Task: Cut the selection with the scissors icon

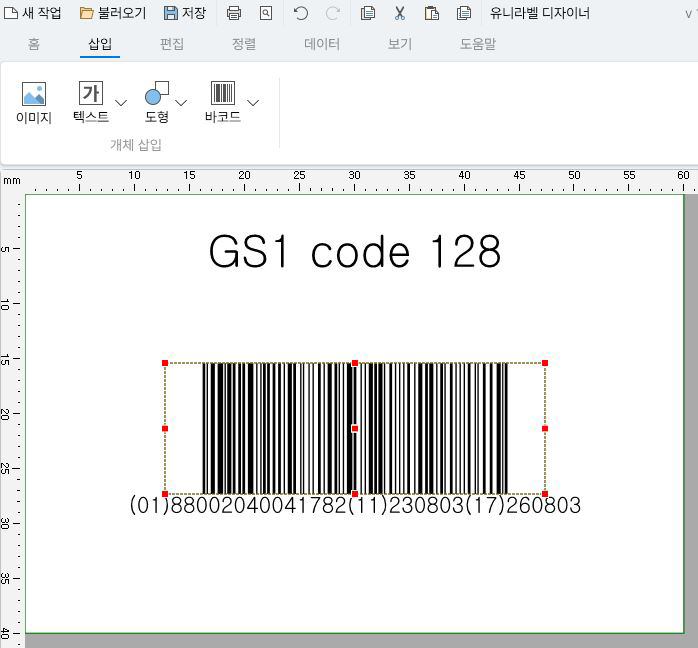Action: coord(400,13)
